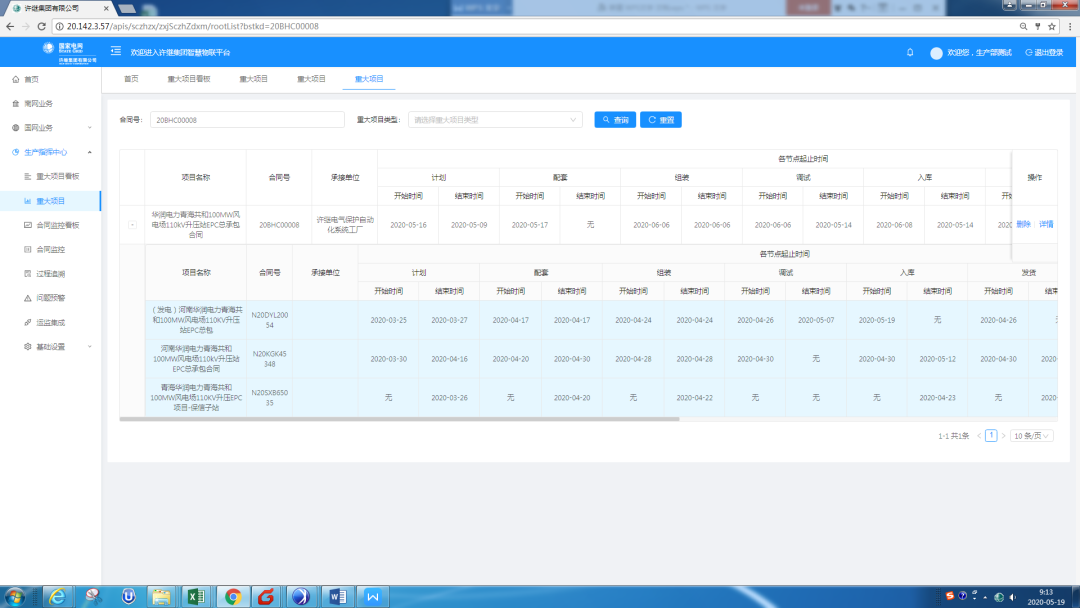Image resolution: width=1080 pixels, height=608 pixels.
Task: Open the 重大项目类型 dropdown
Action: pyautogui.click(x=495, y=120)
